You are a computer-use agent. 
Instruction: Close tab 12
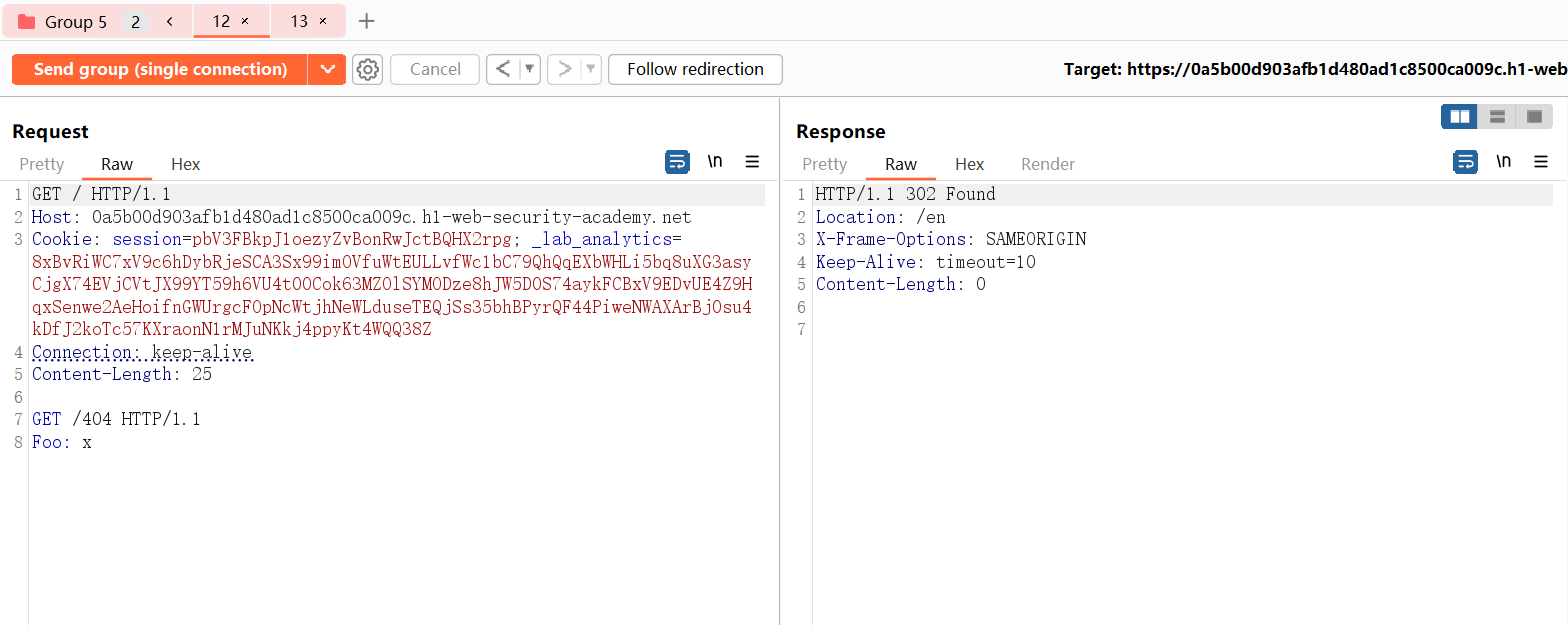point(245,21)
